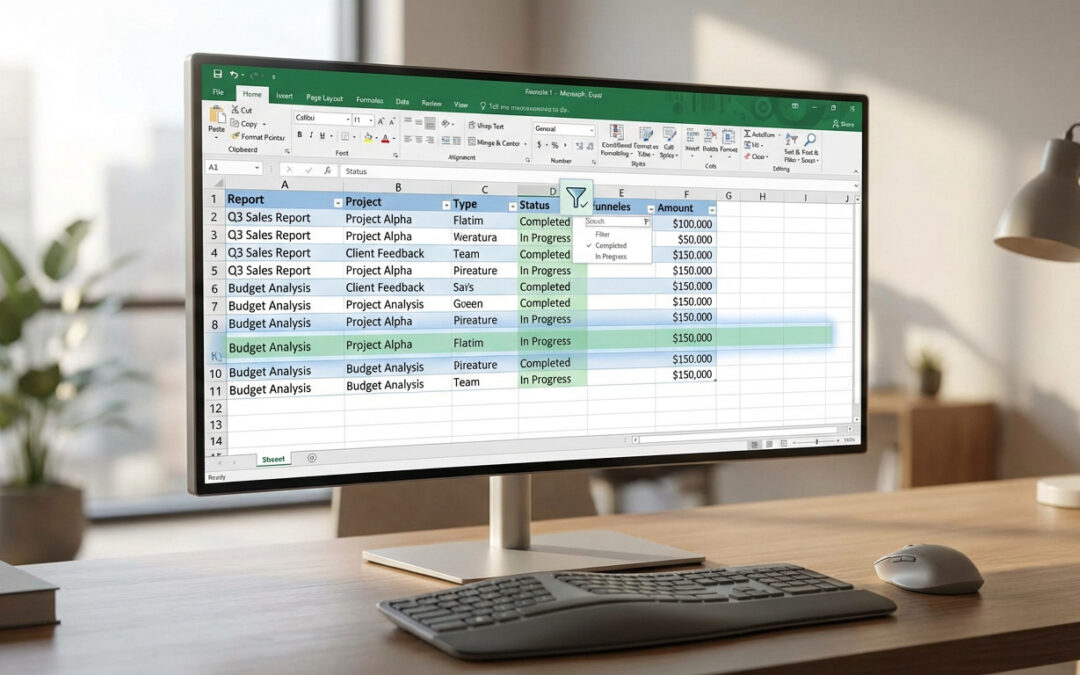Click the AutoSum icon
Viewport: 1080px width, 675px height.
748,133
